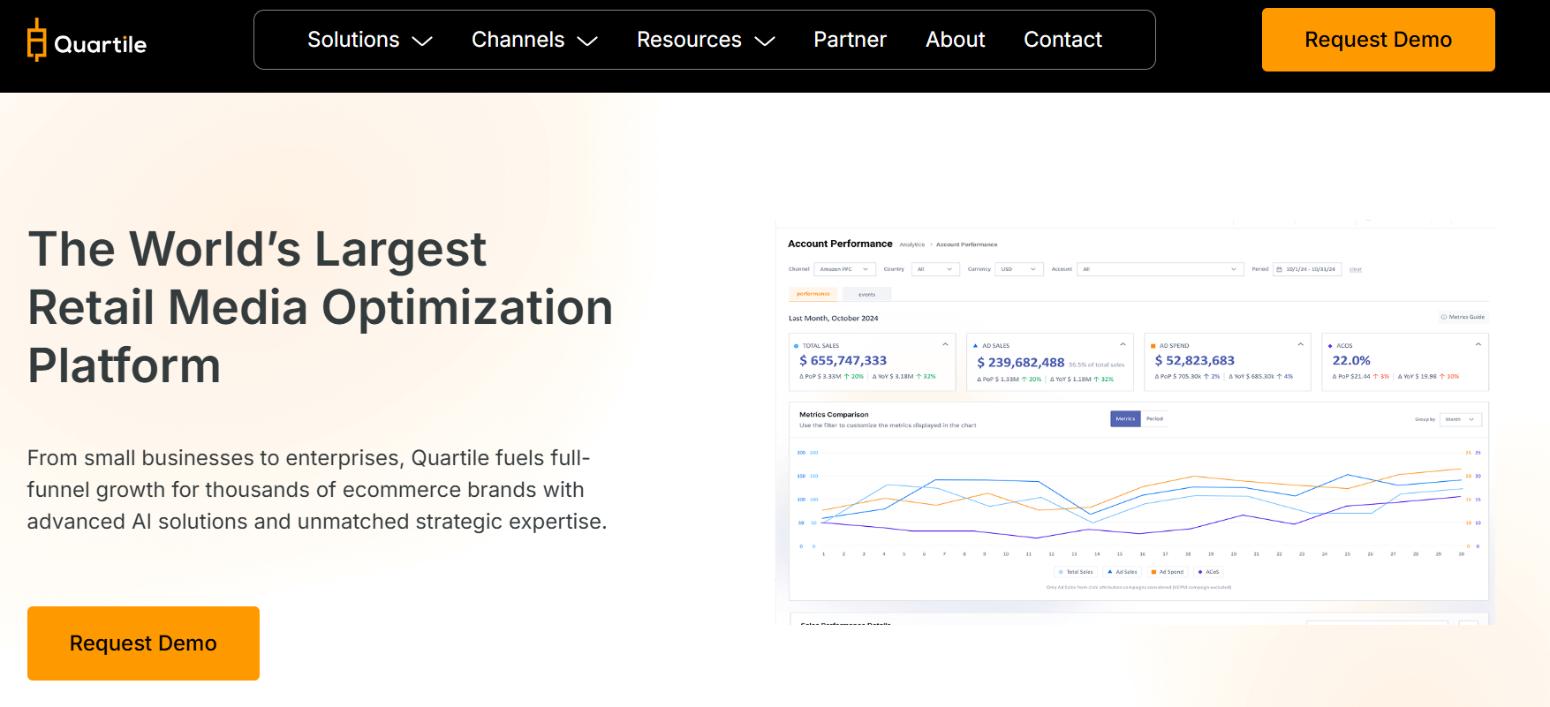
Task: Click the calendar icon in Period field
Action: coord(1278,269)
